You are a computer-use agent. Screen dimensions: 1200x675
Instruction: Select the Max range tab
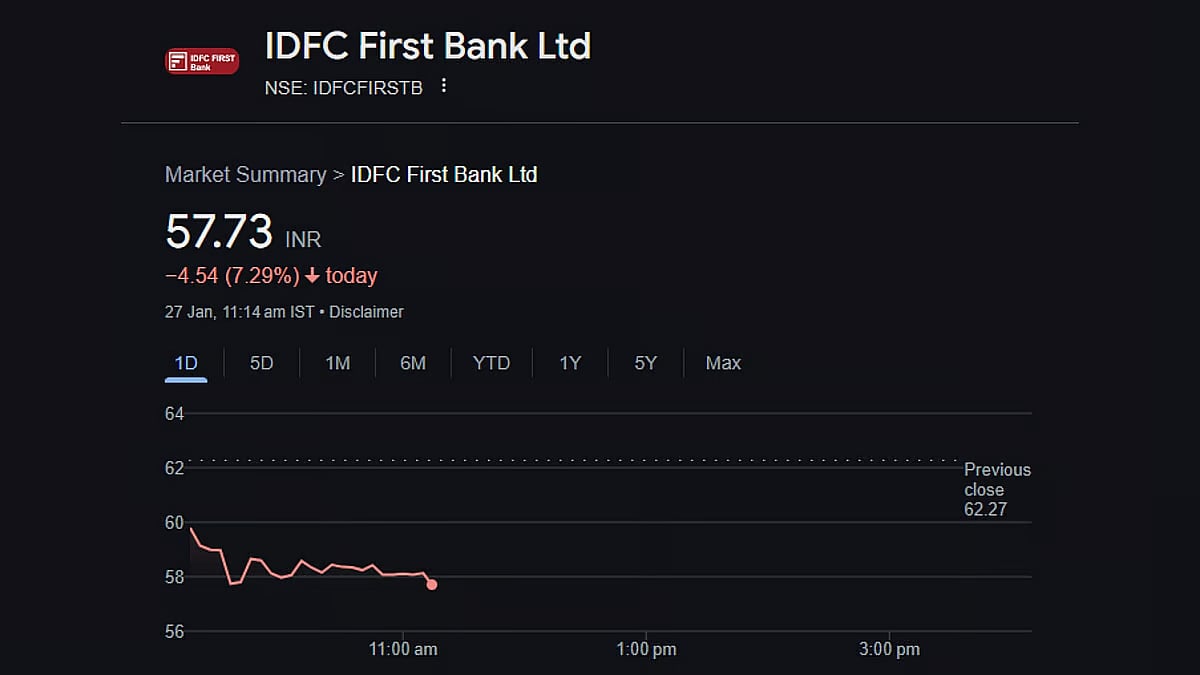click(x=723, y=363)
